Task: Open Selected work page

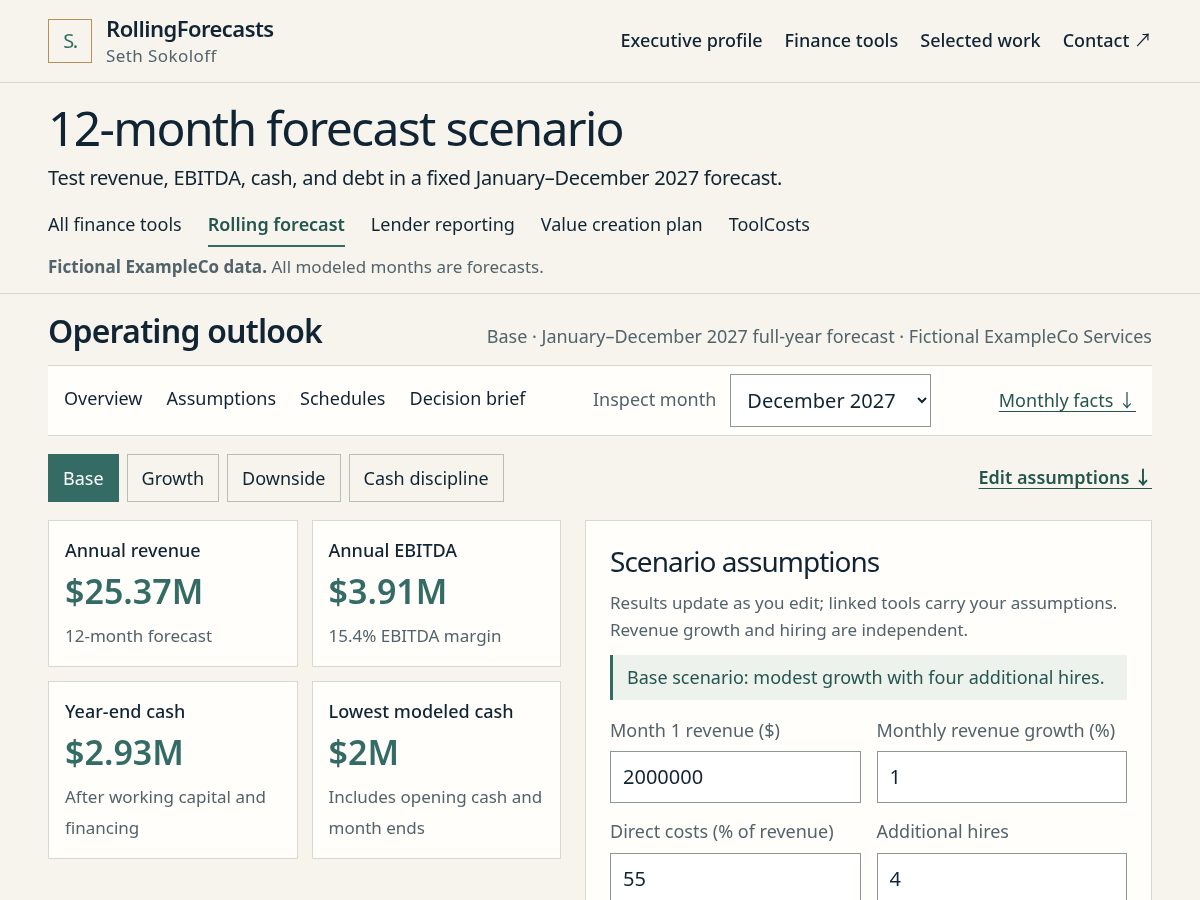Action: tap(980, 41)
